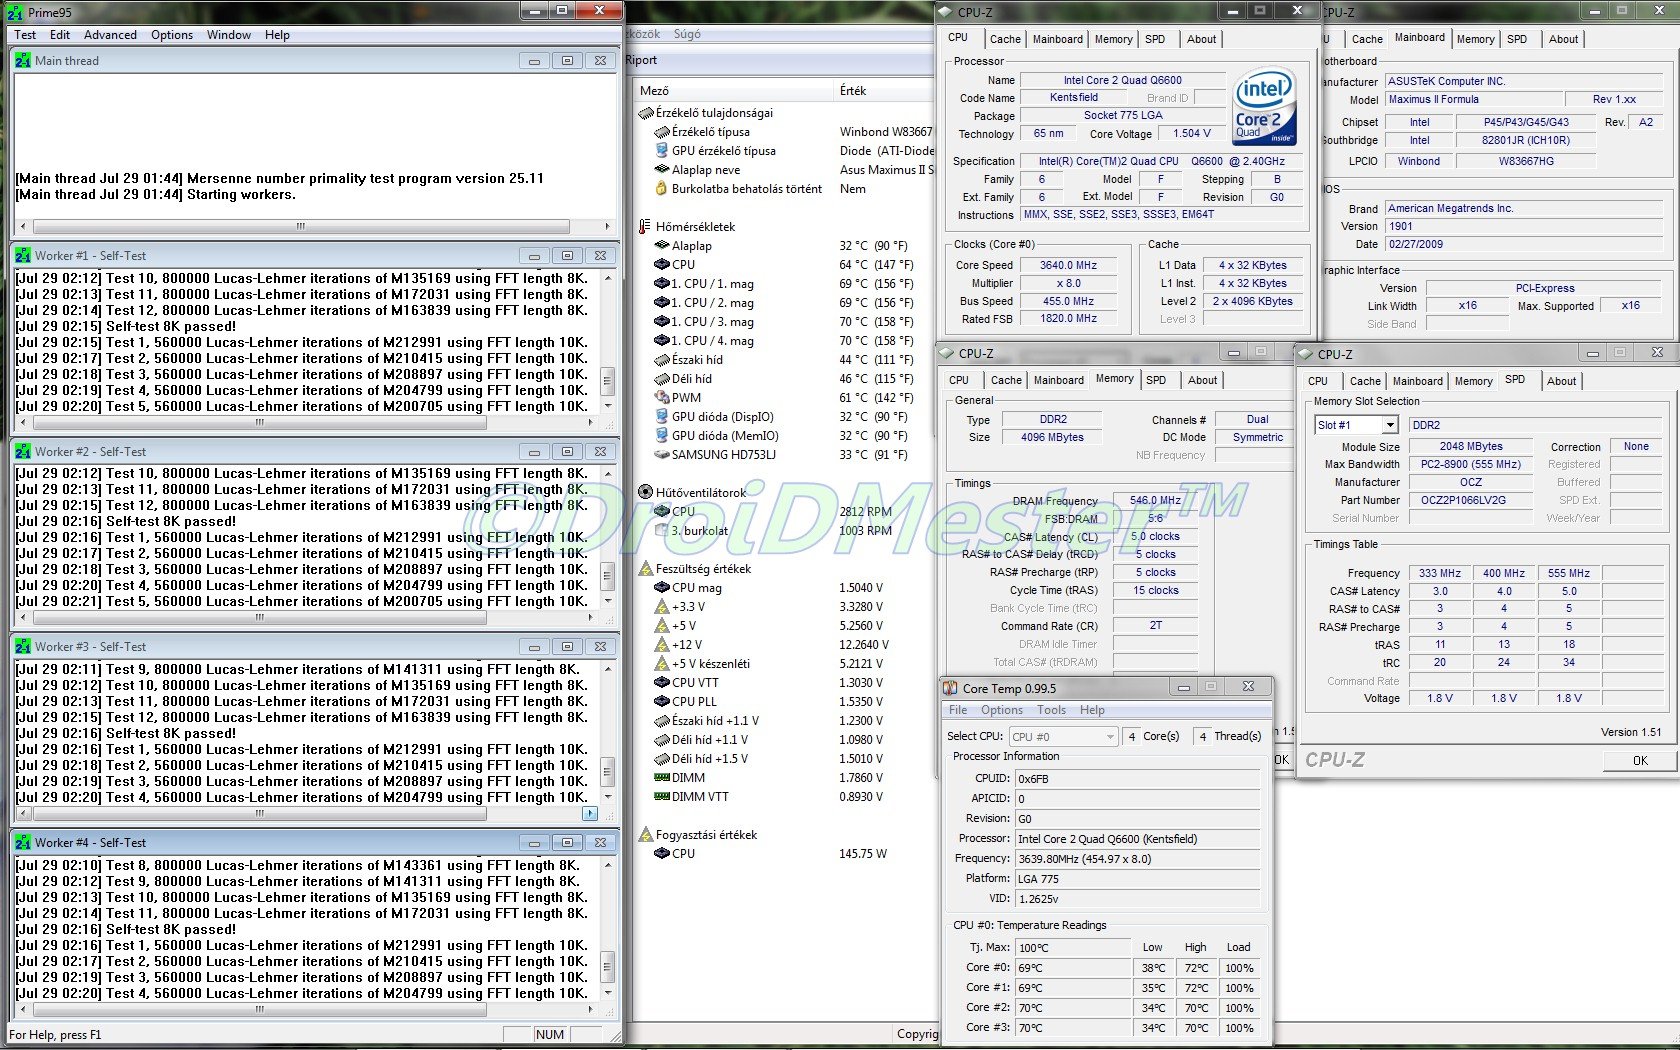The image size is (1680, 1050).
Task: Open the Slot #1 memory slot dropdown
Action: 1390,425
